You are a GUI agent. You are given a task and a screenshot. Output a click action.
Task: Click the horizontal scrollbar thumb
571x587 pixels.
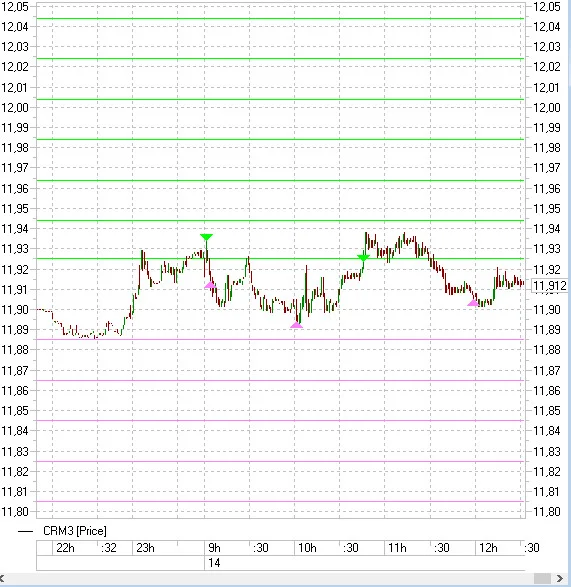[542, 578]
